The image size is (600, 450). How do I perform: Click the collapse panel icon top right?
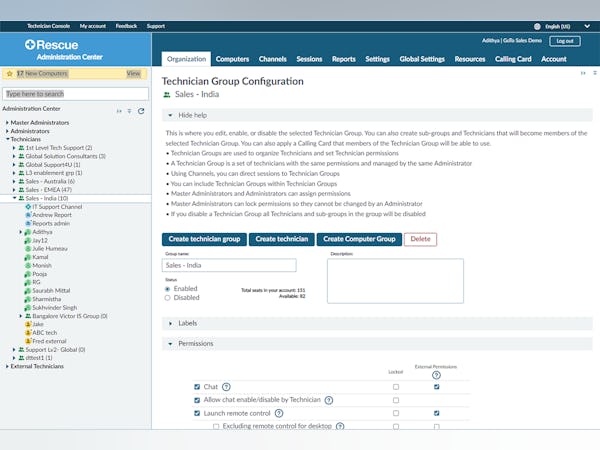pyautogui.click(x=583, y=73)
